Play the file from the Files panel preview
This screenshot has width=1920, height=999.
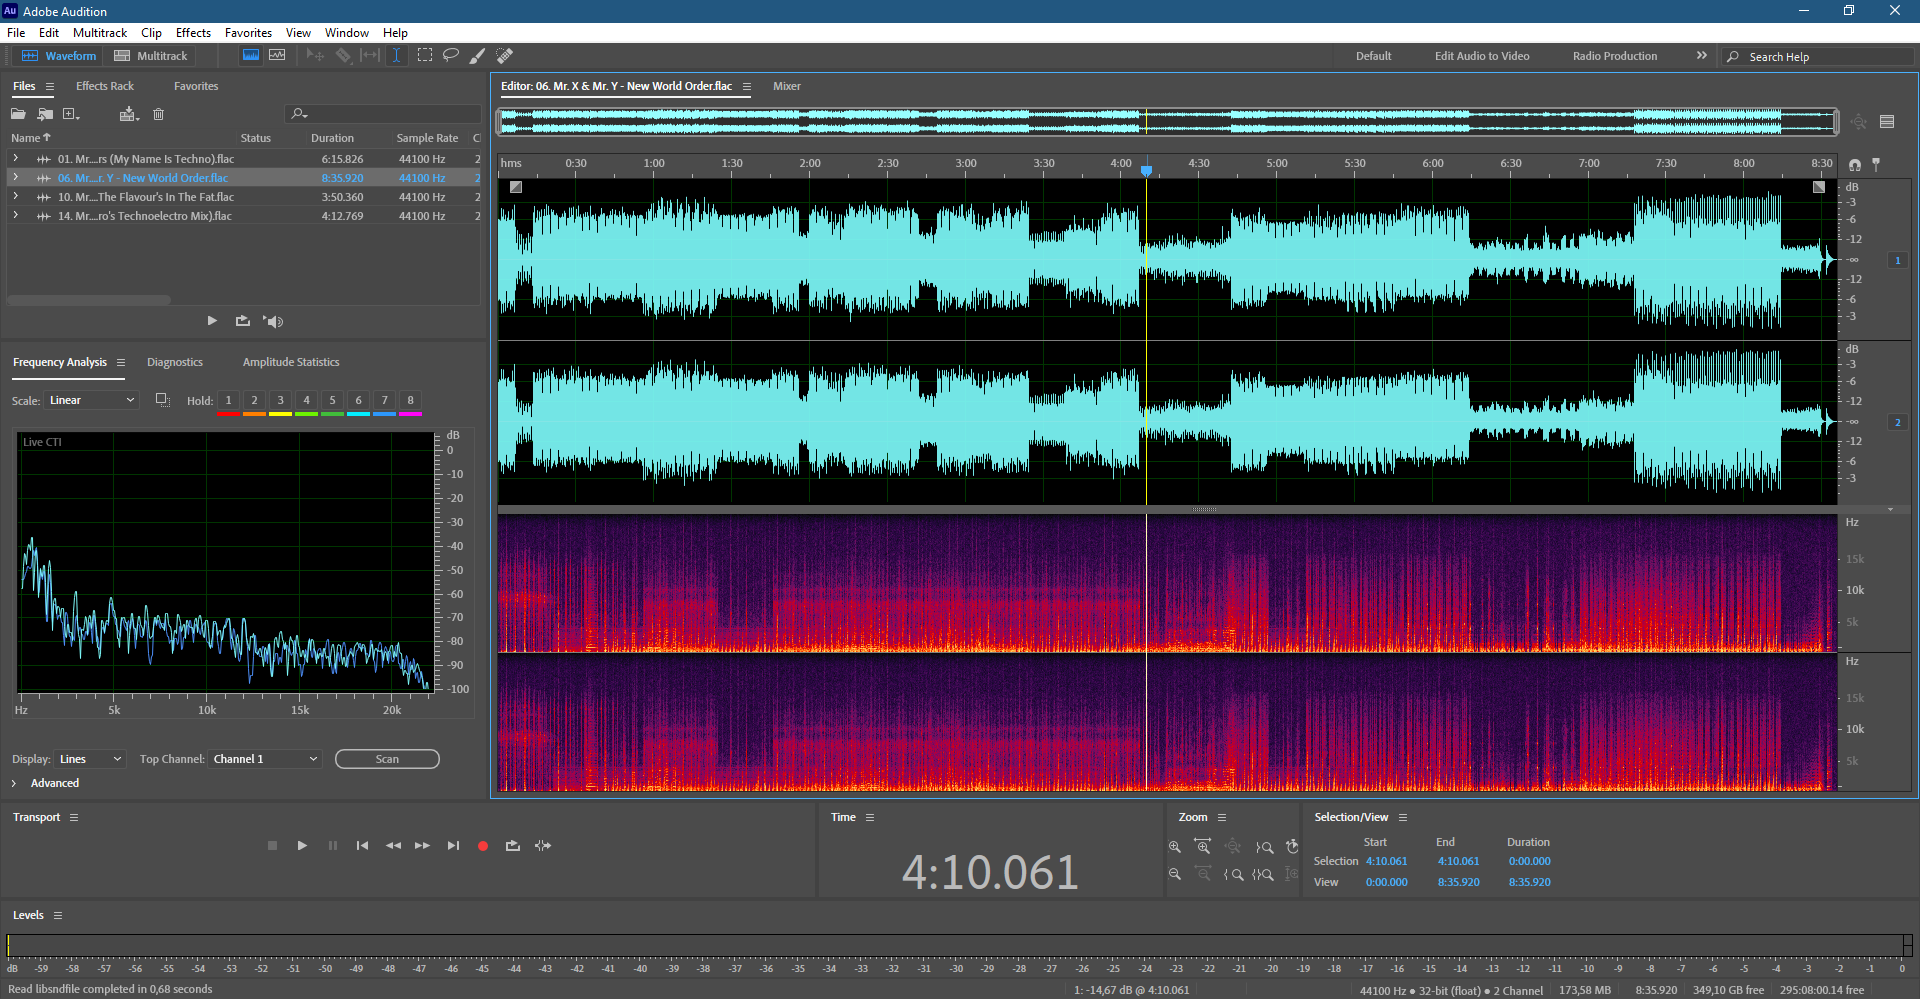212,321
